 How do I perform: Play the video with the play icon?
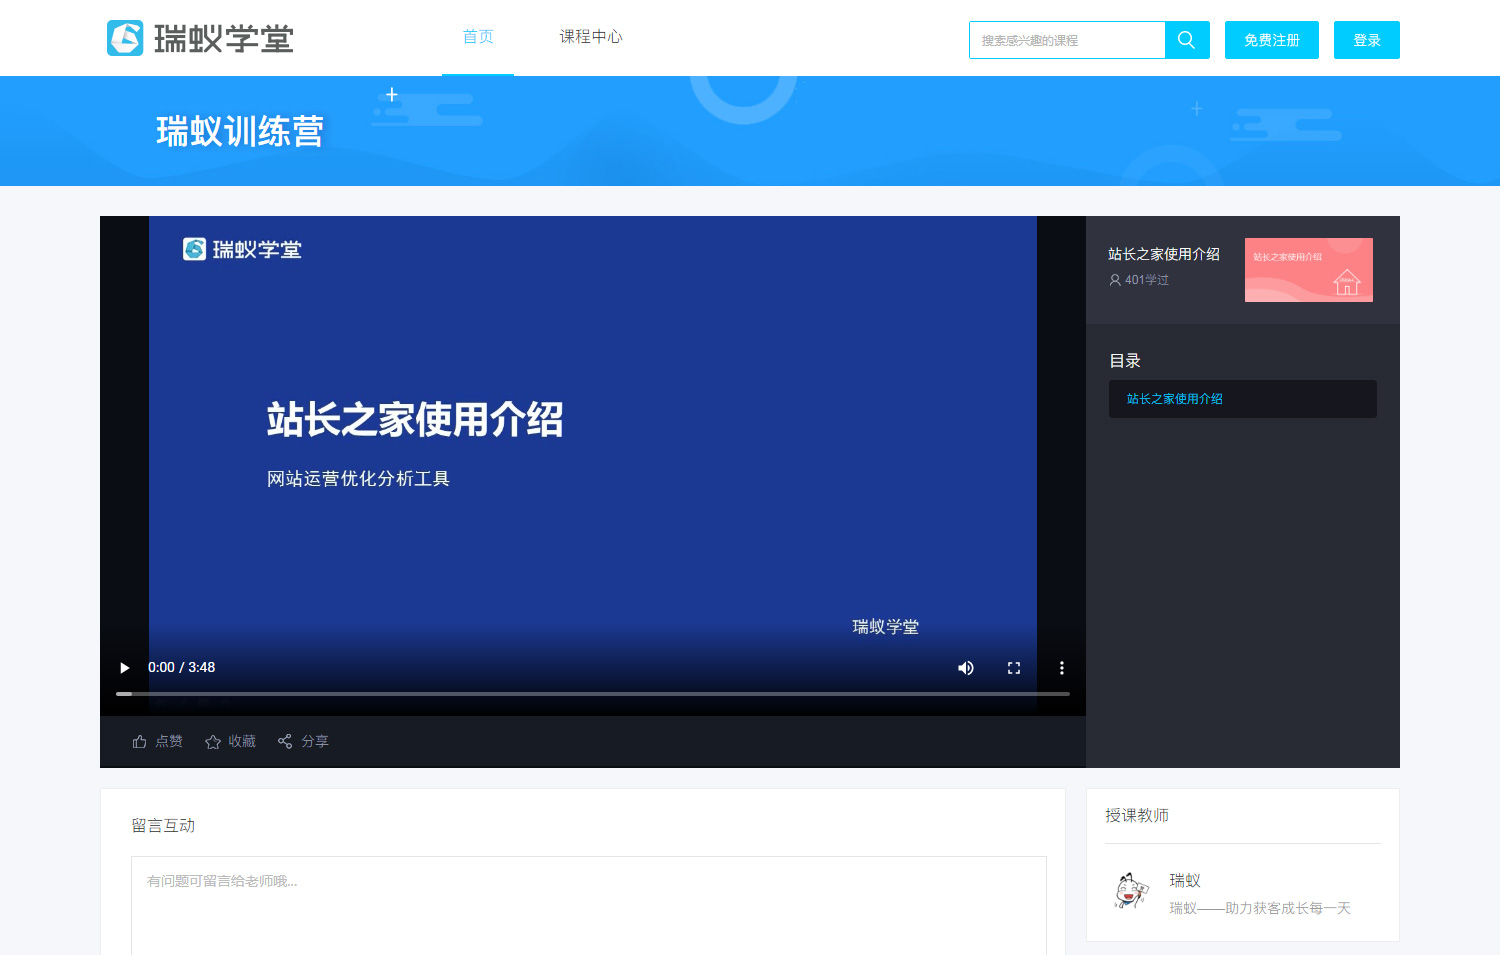pyautogui.click(x=125, y=668)
